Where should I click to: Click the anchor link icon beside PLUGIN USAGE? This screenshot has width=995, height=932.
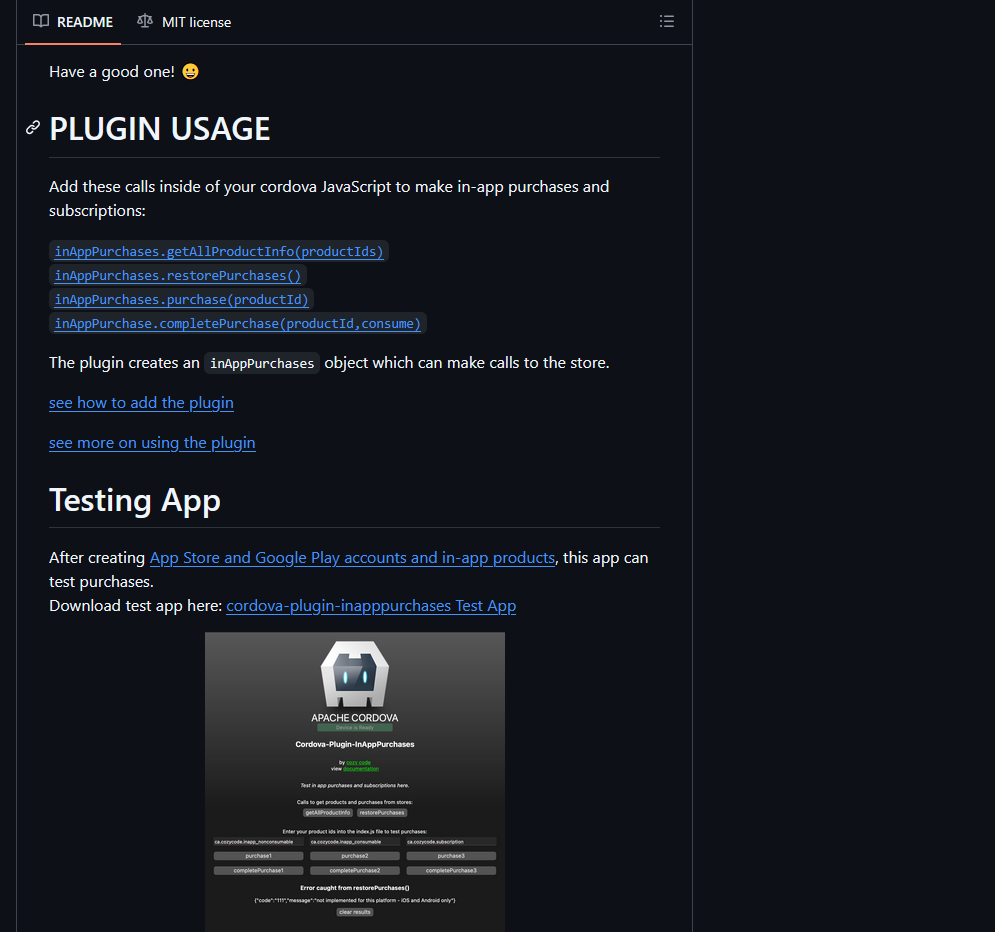32,128
